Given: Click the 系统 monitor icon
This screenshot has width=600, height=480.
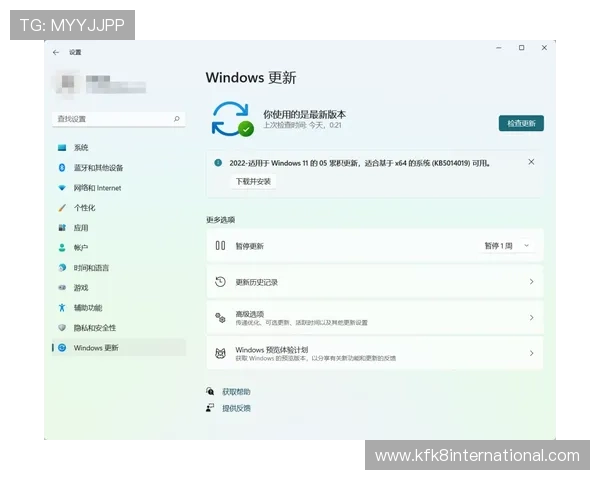Looking at the screenshot, I should 62,147.
